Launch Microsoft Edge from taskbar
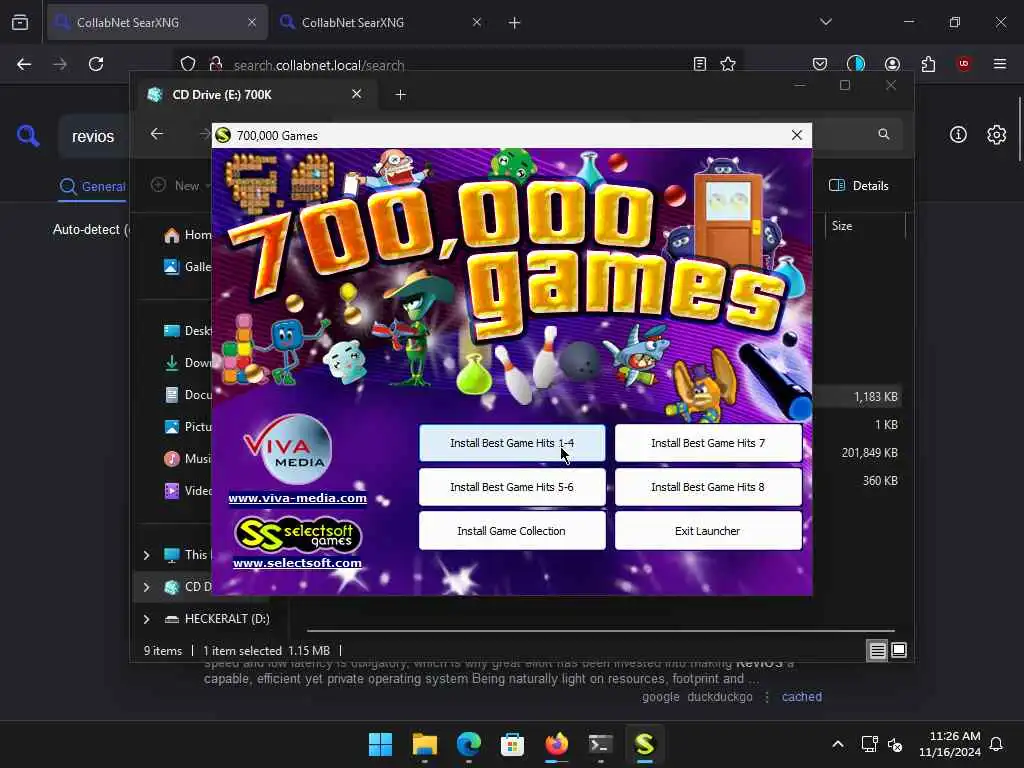 click(x=469, y=744)
